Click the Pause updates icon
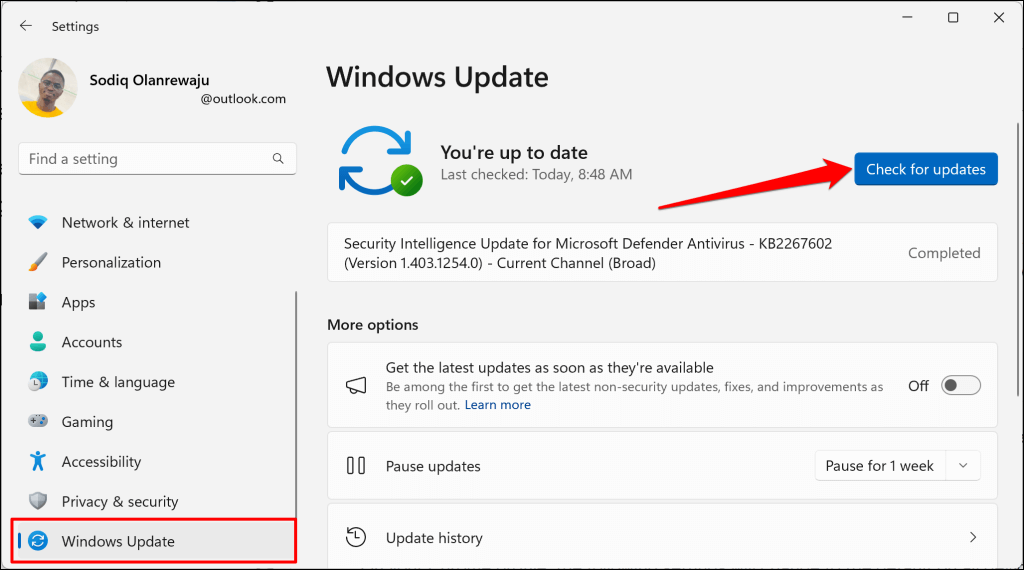This screenshot has width=1024, height=570. click(356, 466)
